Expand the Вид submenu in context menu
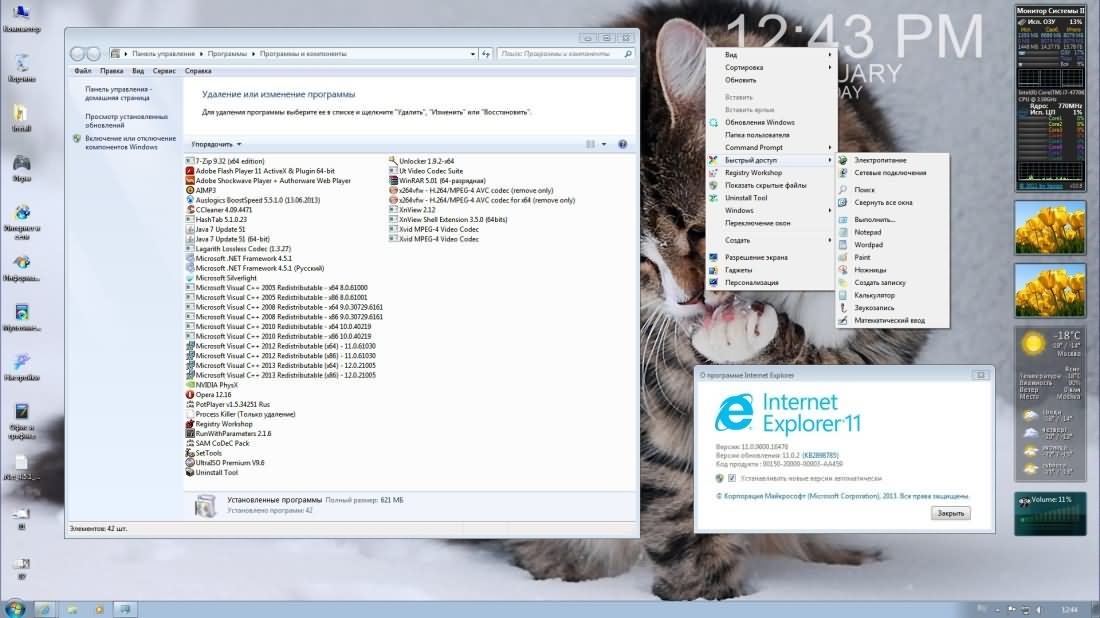1100x618 pixels. tap(771, 55)
